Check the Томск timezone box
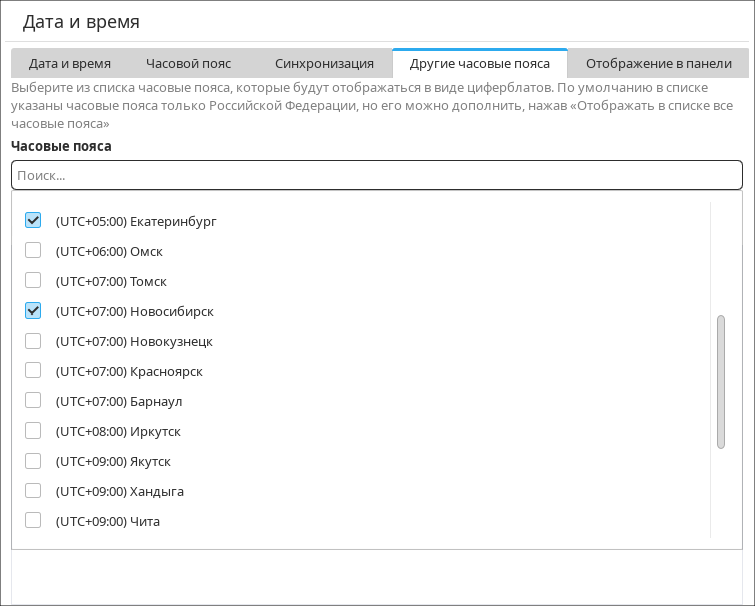The image size is (755, 606). point(33,280)
